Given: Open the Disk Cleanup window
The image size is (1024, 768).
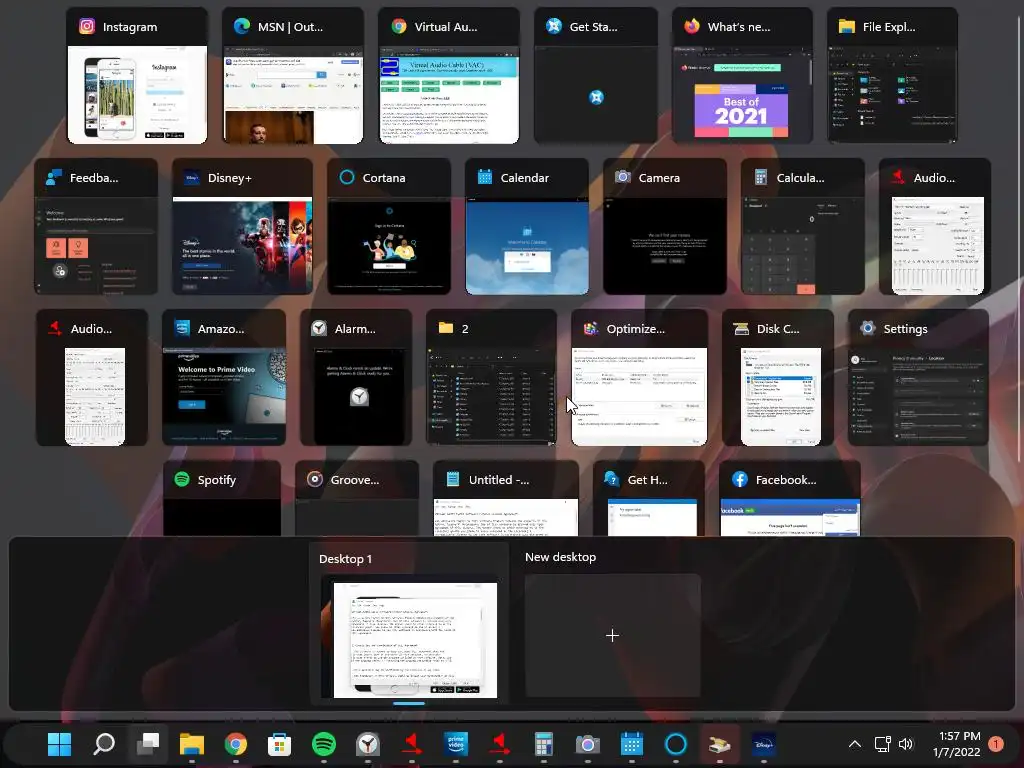Looking at the screenshot, I should coord(778,377).
